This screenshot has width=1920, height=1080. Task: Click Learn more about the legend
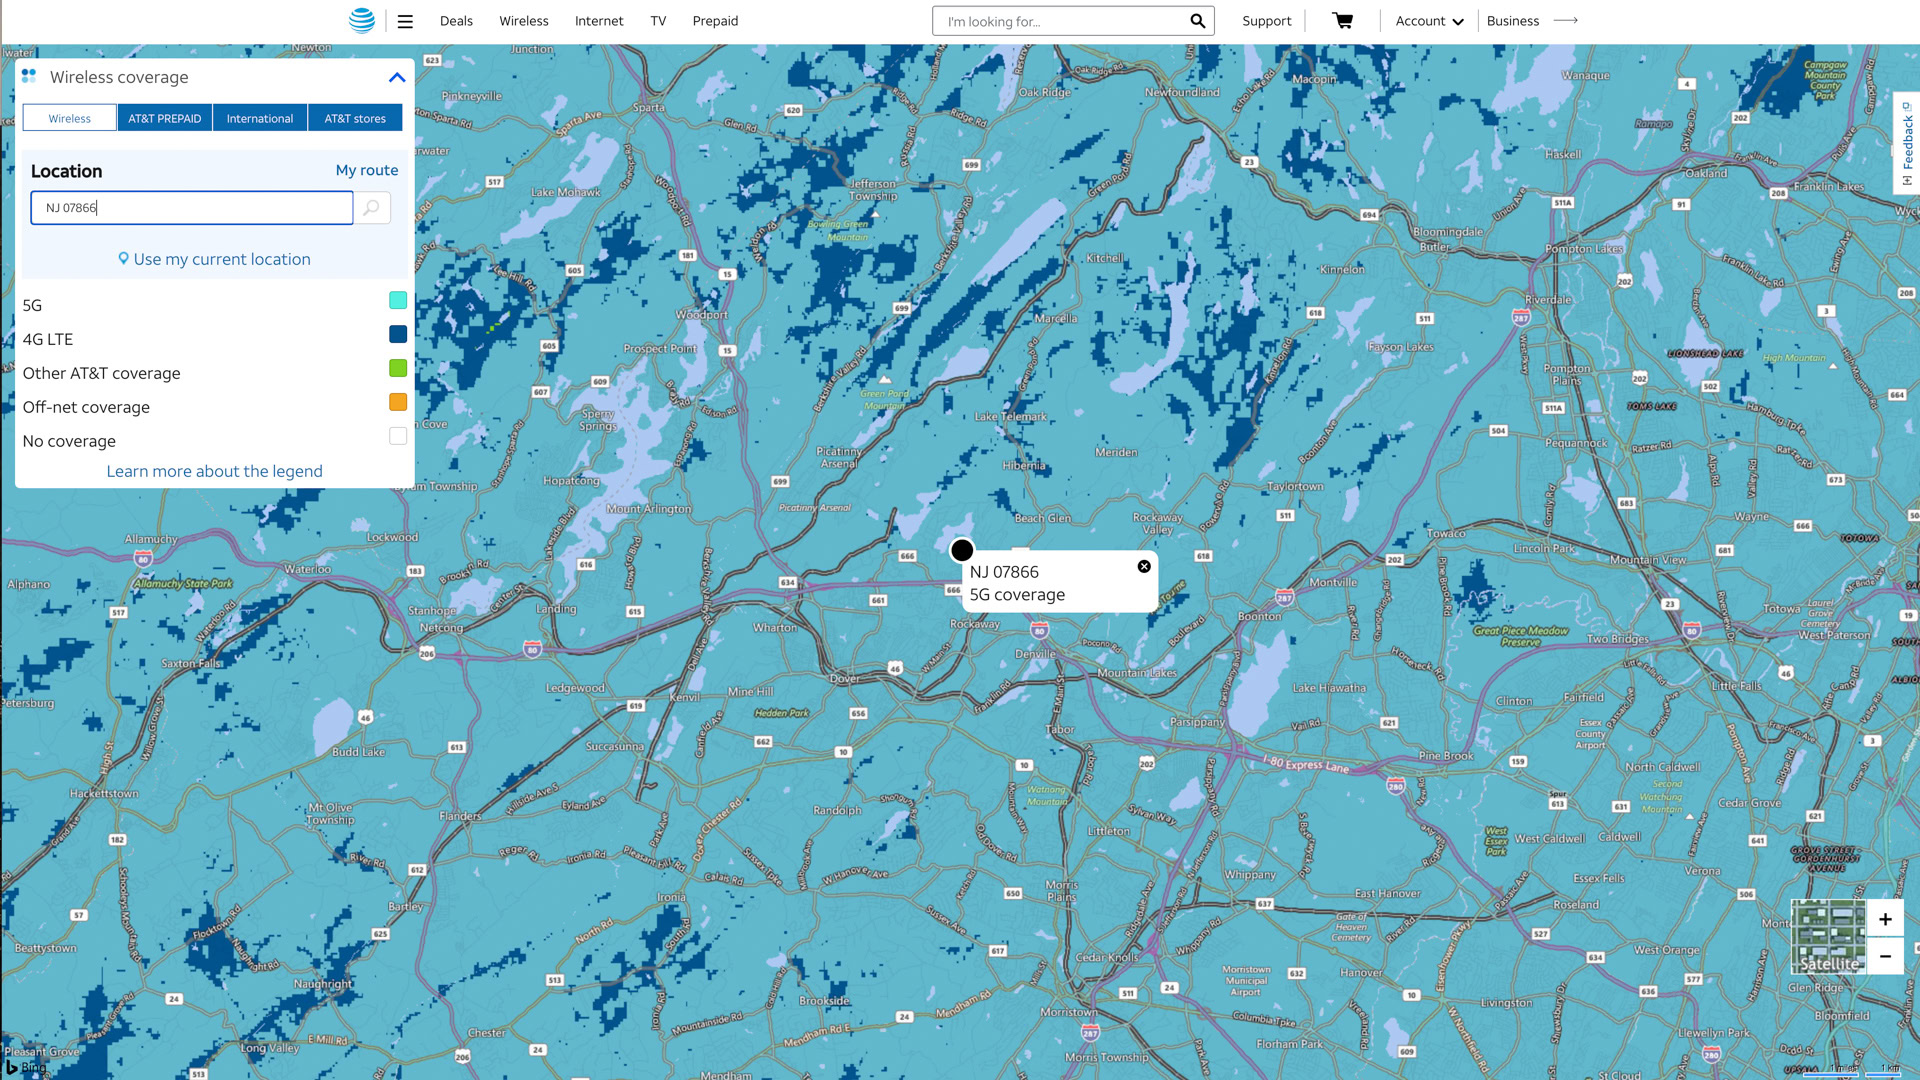pyautogui.click(x=214, y=471)
